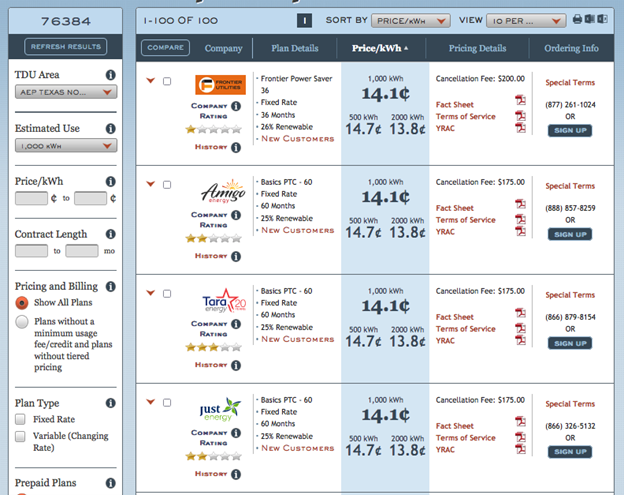Open Tara Energy Terms of Service link
Screen dimensions: 624x495
pyautogui.click(x=466, y=329)
